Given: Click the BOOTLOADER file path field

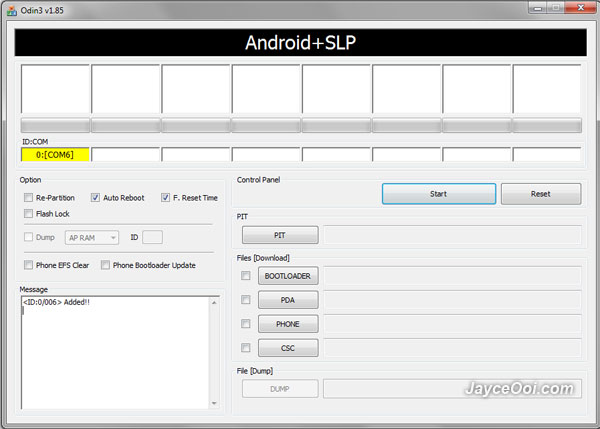Looking at the screenshot, I should tap(453, 276).
